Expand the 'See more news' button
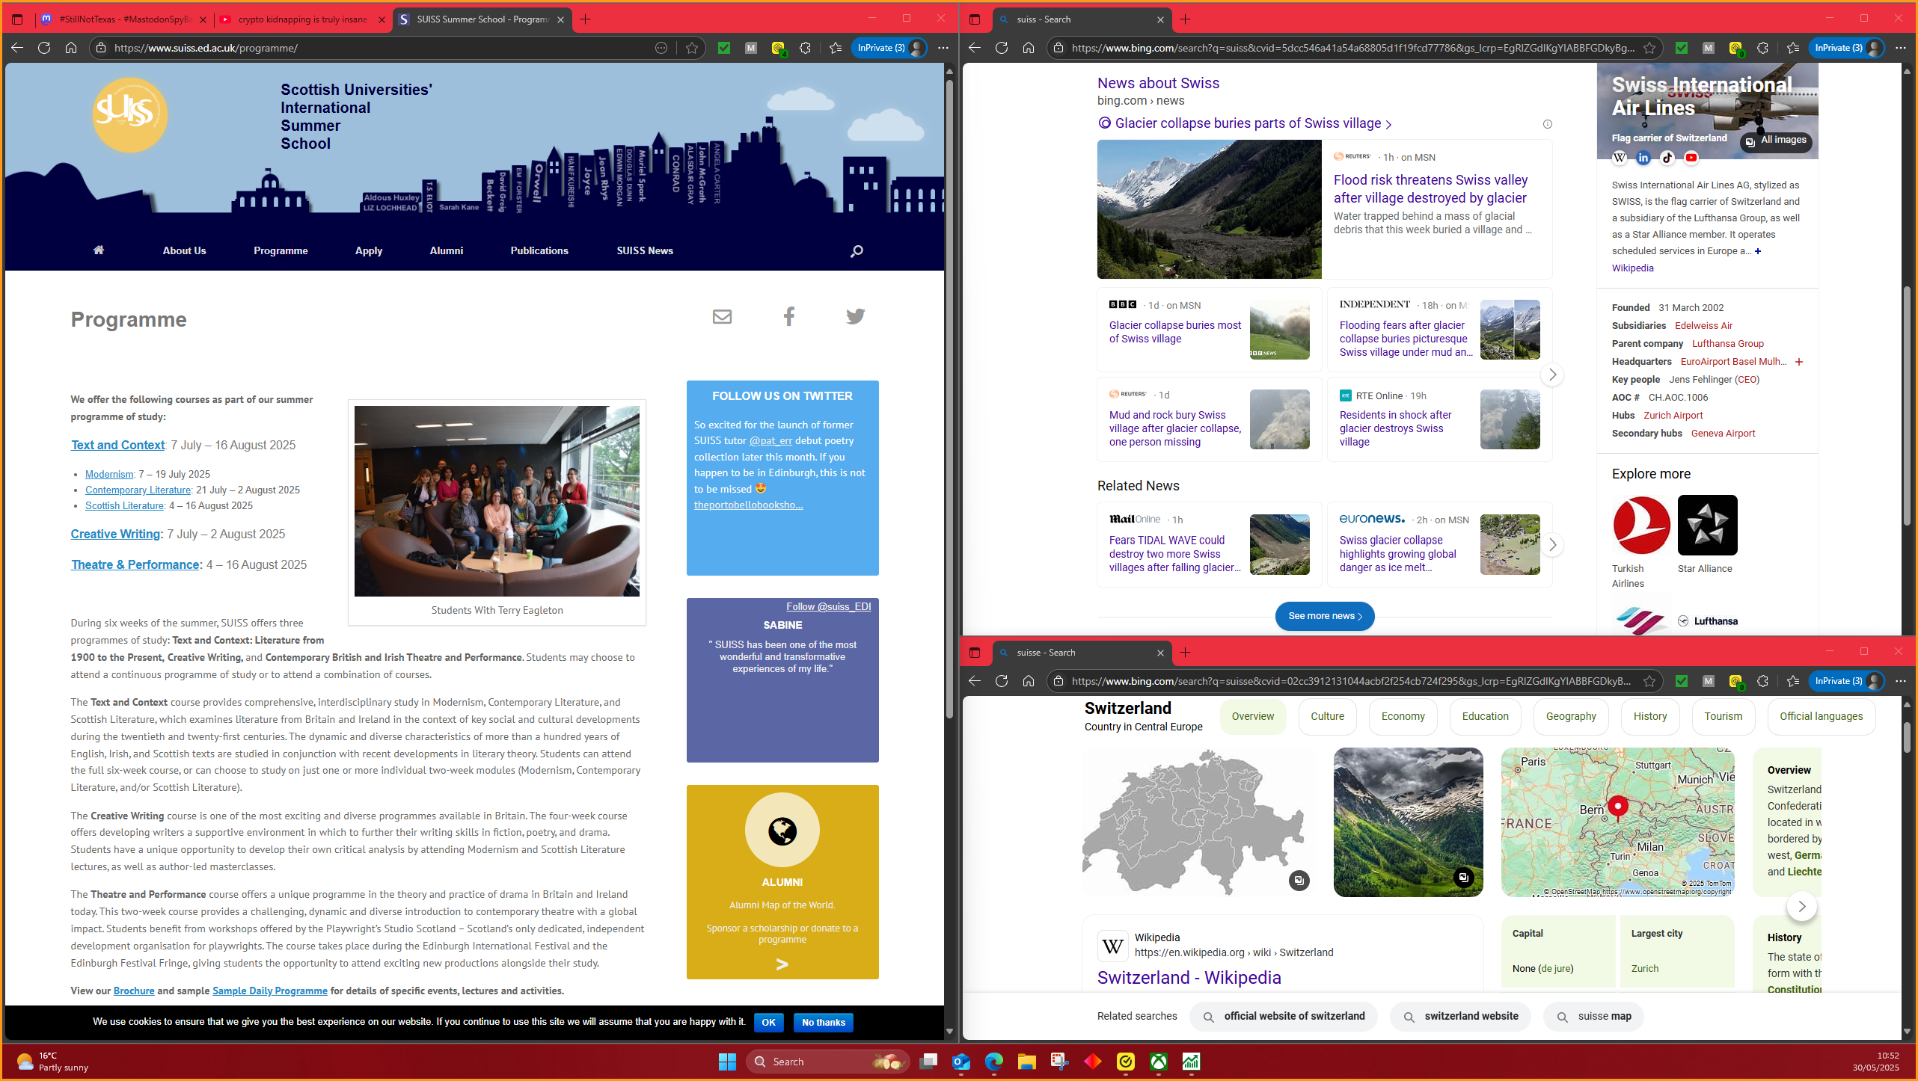This screenshot has height=1081, width=1918. (1325, 616)
